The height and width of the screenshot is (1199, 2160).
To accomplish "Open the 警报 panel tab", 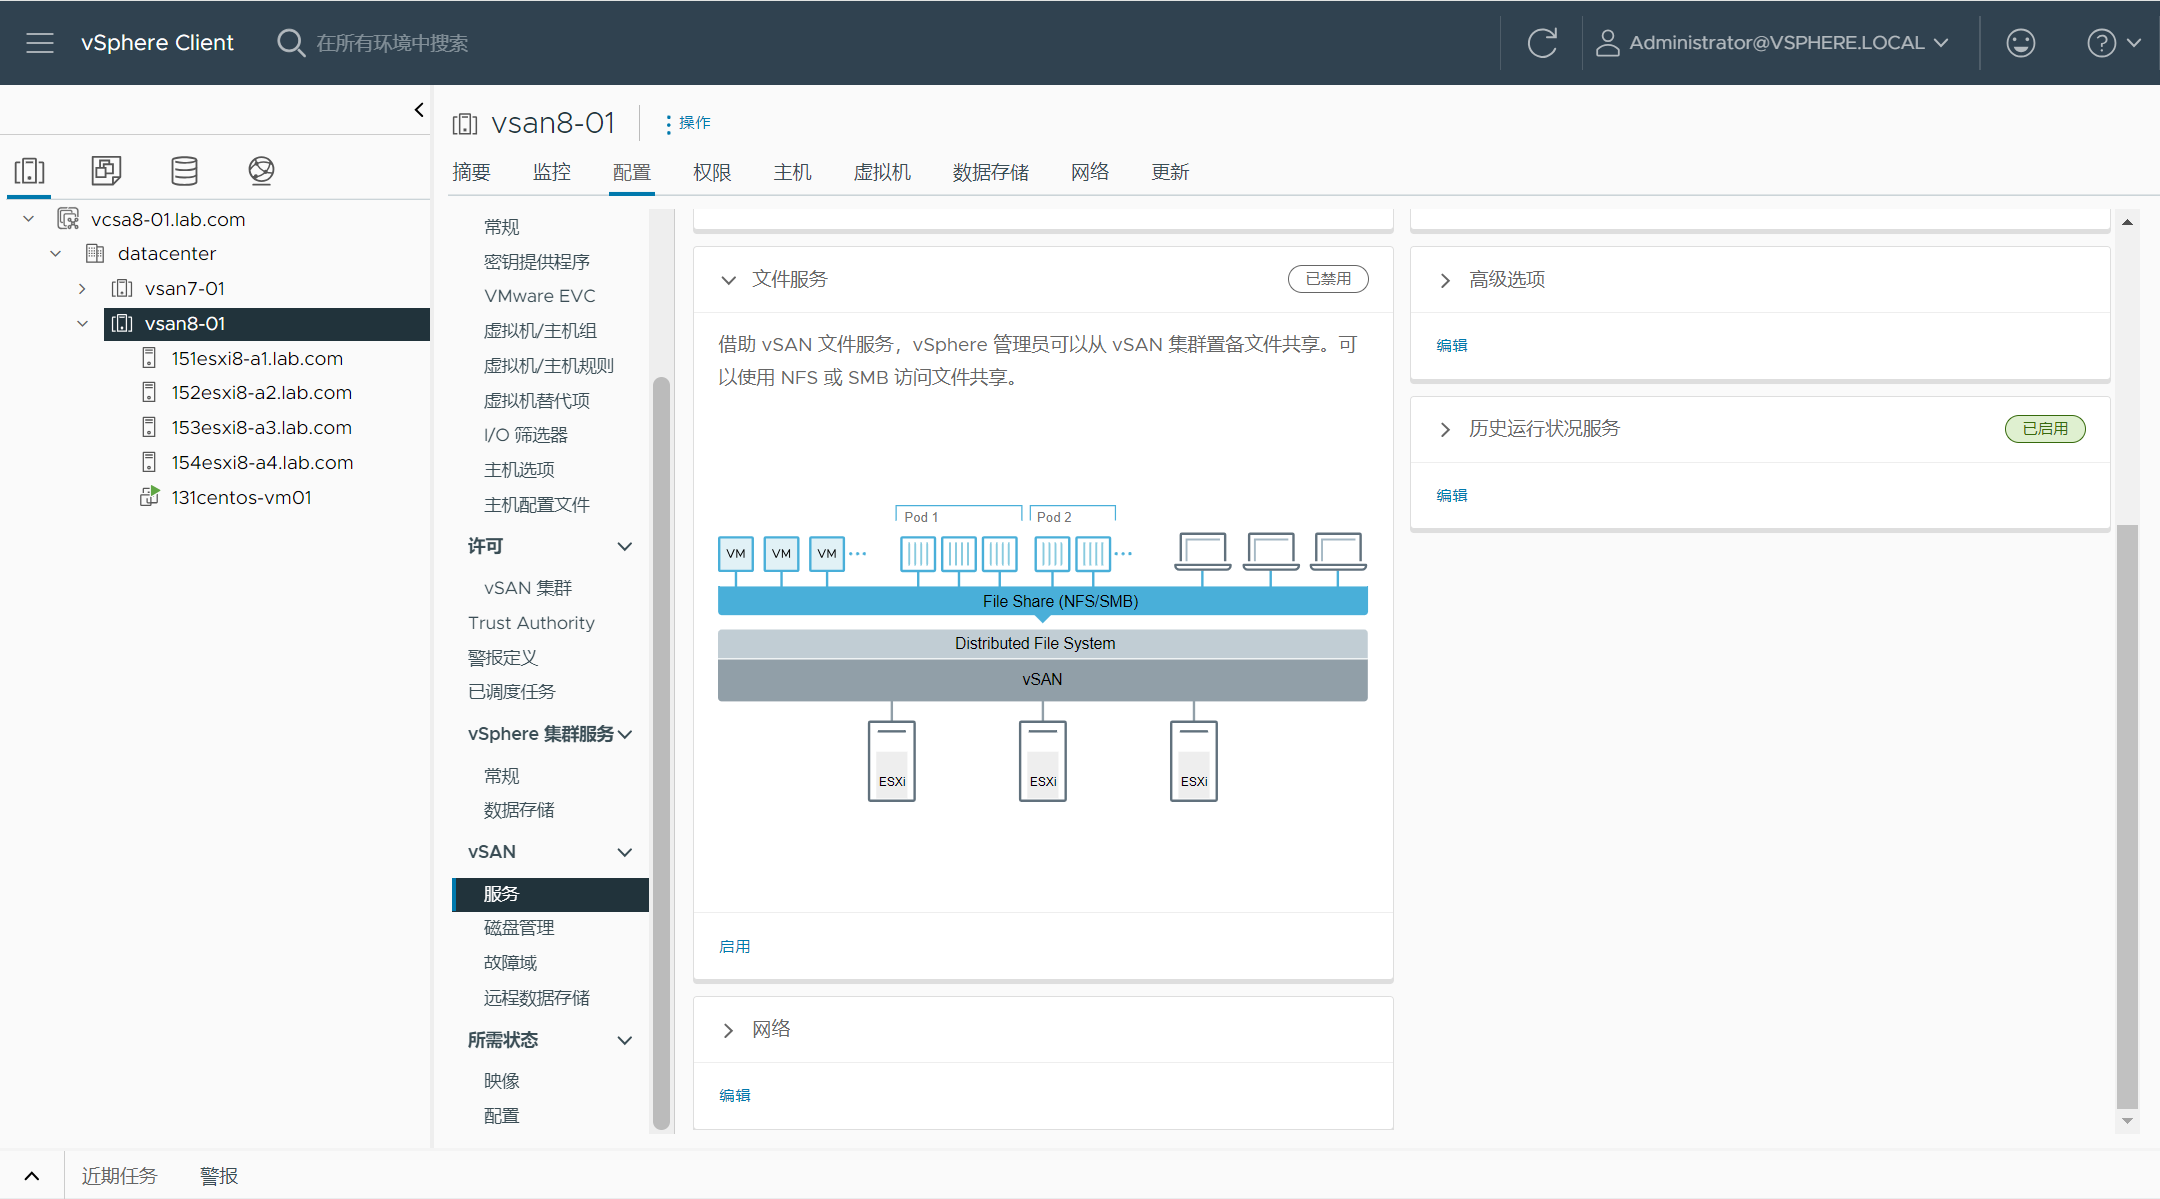I will click(219, 1176).
